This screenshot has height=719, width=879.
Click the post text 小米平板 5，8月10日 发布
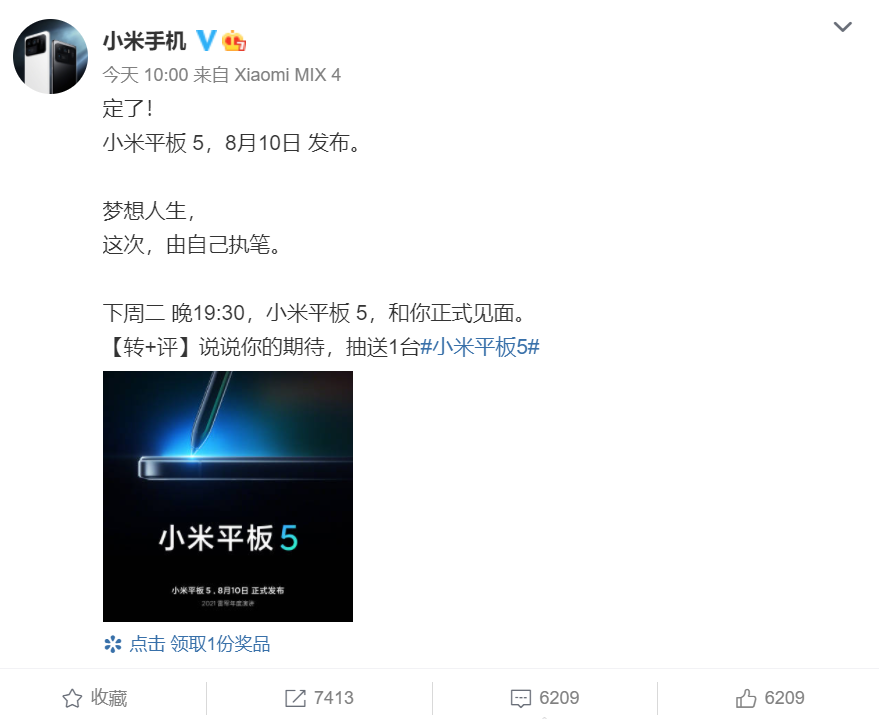point(232,143)
